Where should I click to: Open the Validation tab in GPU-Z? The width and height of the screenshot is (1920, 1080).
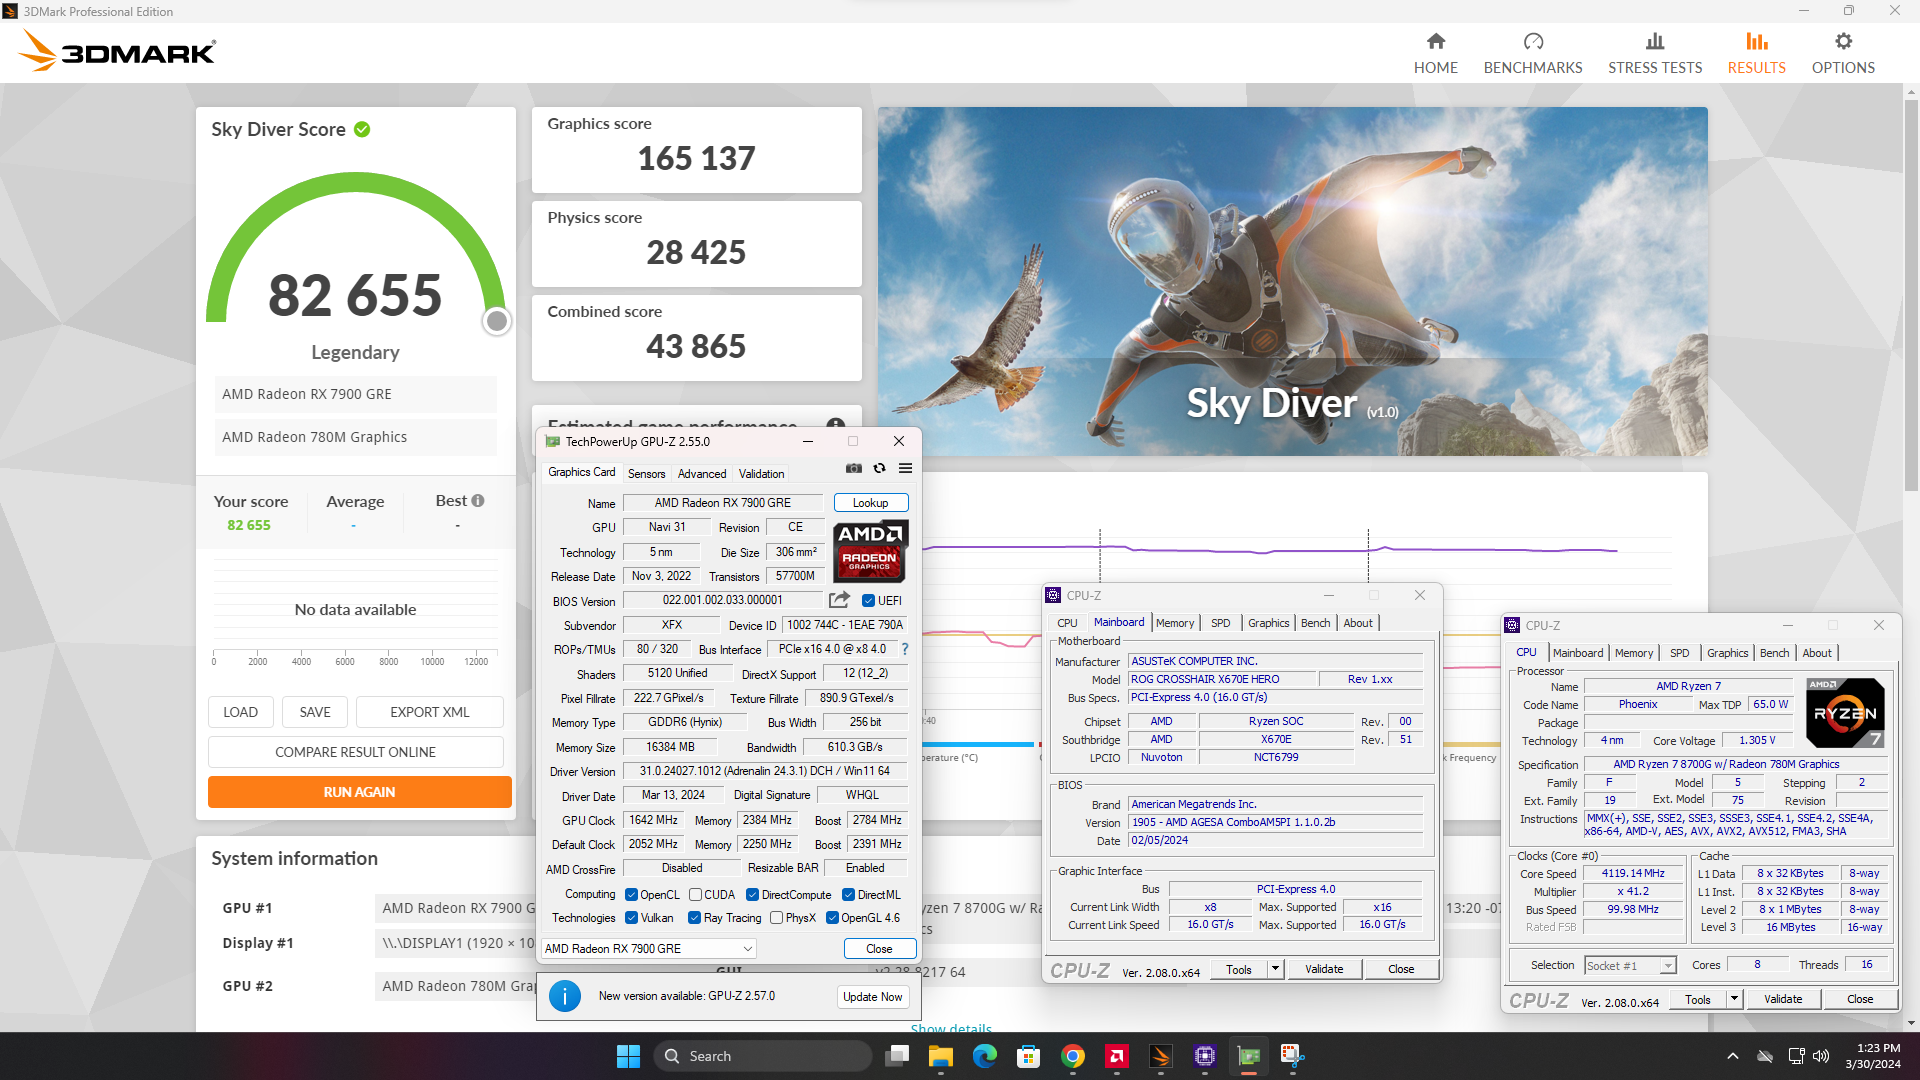tap(761, 474)
